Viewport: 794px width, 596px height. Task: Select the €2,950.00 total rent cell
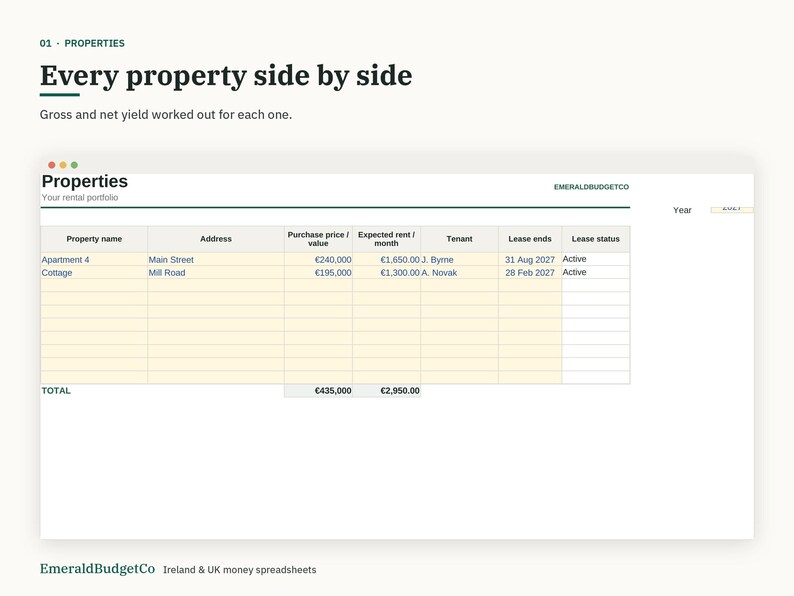click(x=386, y=390)
